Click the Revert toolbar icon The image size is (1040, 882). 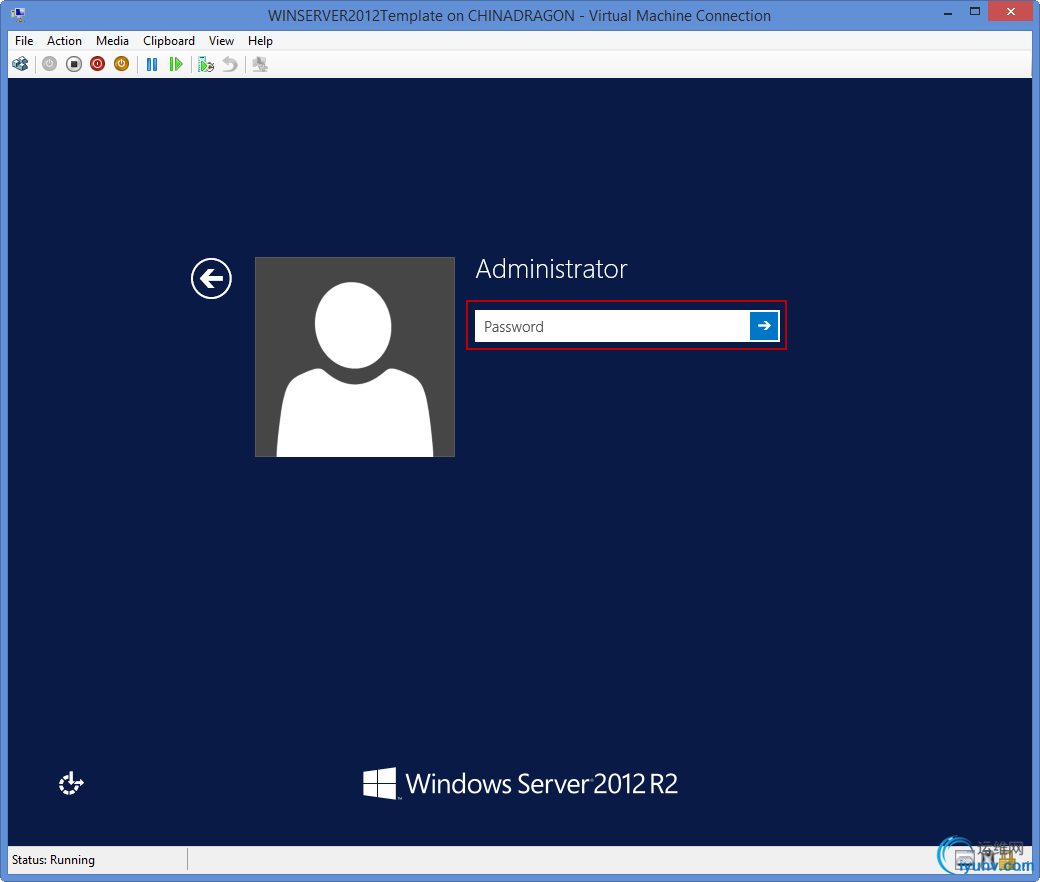click(229, 64)
